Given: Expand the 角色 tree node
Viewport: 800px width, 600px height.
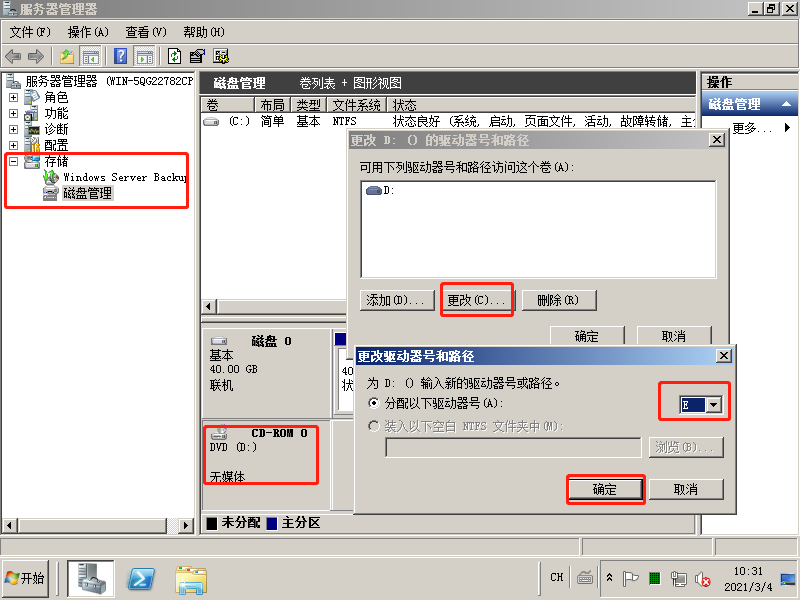Looking at the screenshot, I should pos(14,97).
